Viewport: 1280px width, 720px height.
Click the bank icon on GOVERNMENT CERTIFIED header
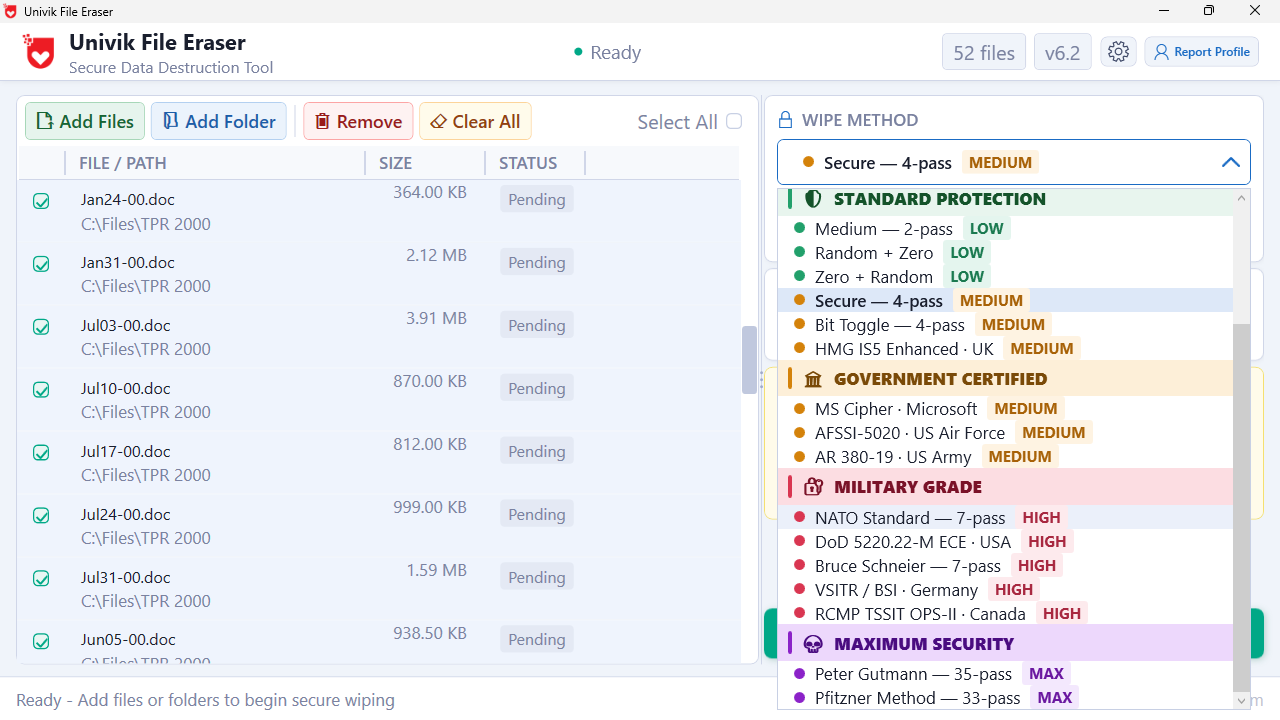coord(811,379)
